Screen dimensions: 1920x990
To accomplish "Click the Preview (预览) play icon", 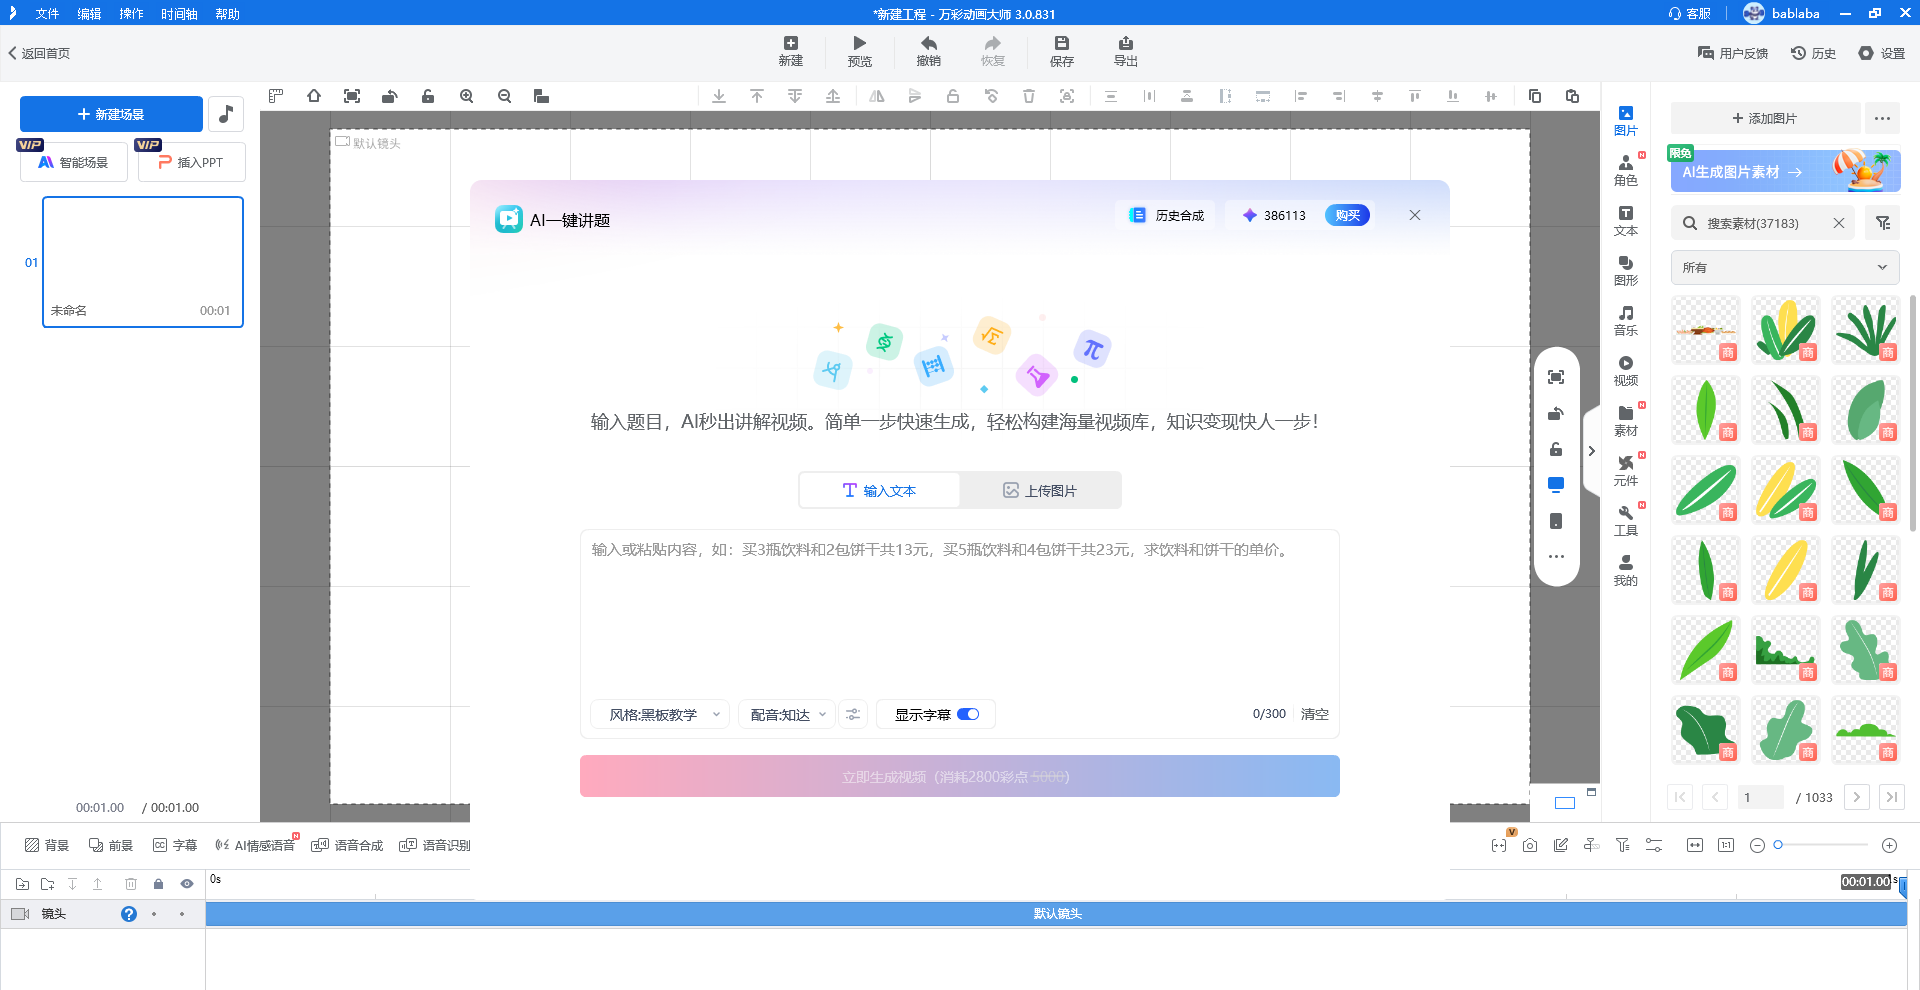I will tap(859, 44).
